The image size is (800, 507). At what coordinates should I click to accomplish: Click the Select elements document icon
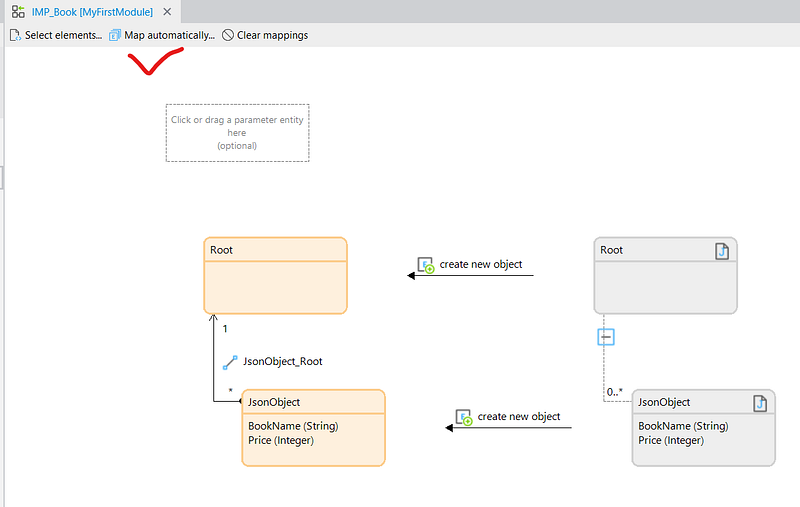tap(15, 35)
